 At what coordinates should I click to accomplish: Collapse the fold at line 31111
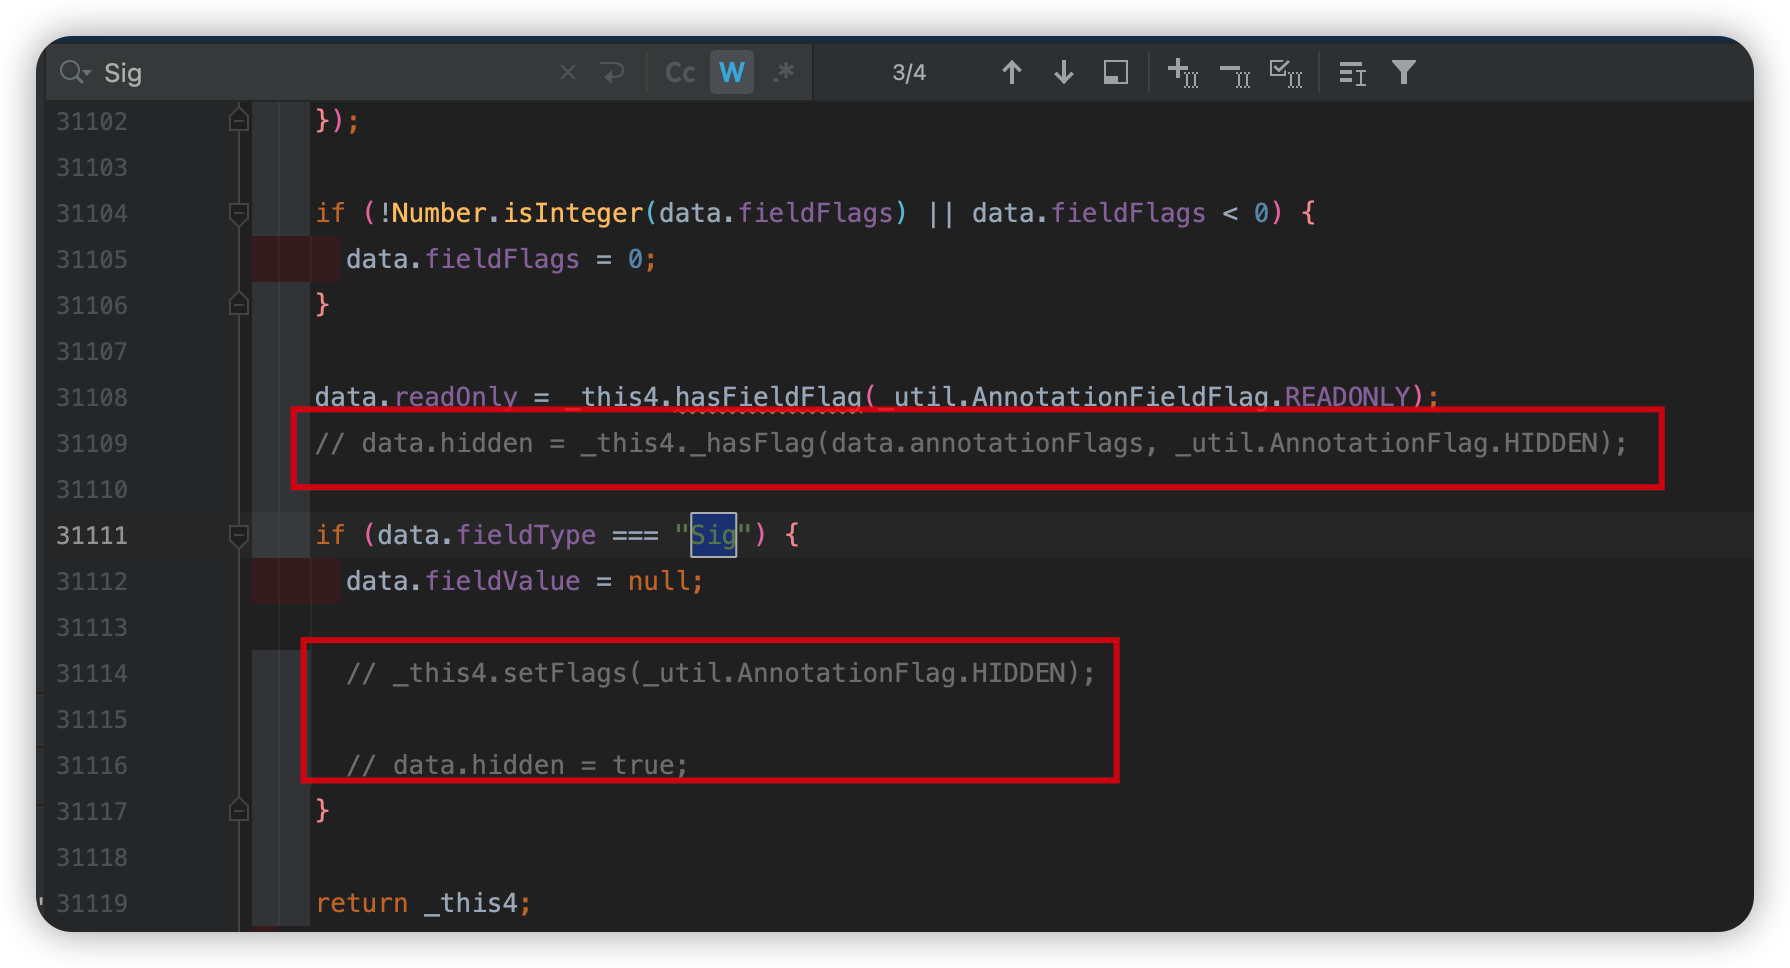pos(238,535)
